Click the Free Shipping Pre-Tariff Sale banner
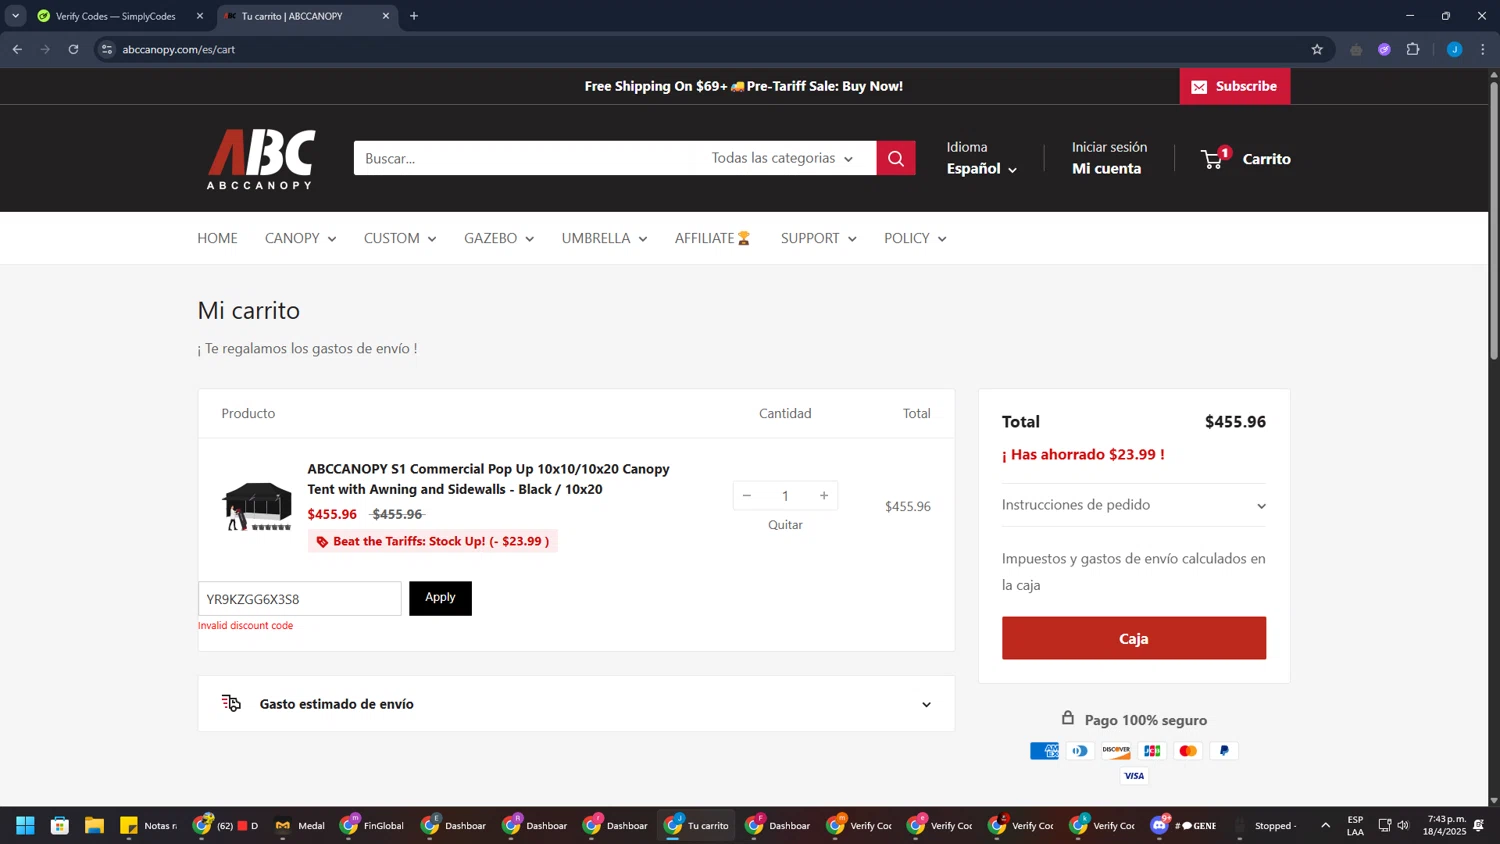This screenshot has height=844, width=1500. point(744,87)
